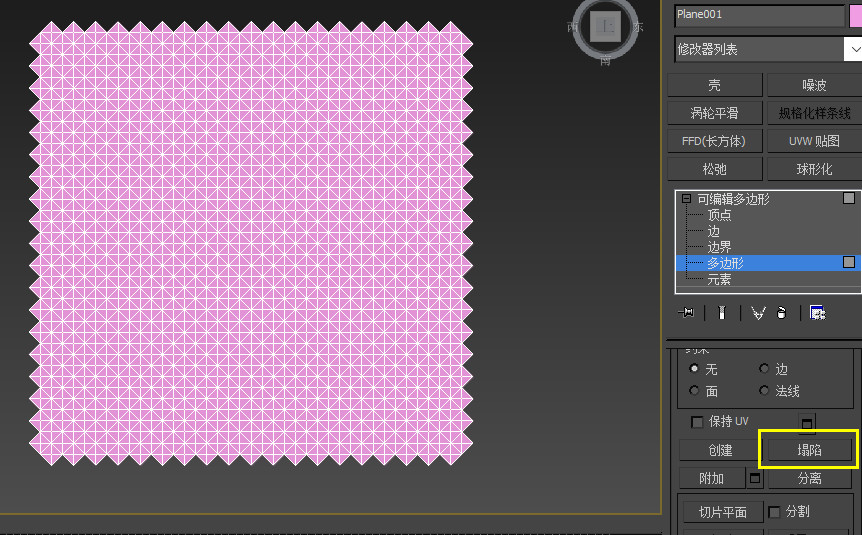Click the 涡轮平滑 modifier button
Image resolution: width=862 pixels, height=535 pixels.
tap(715, 113)
